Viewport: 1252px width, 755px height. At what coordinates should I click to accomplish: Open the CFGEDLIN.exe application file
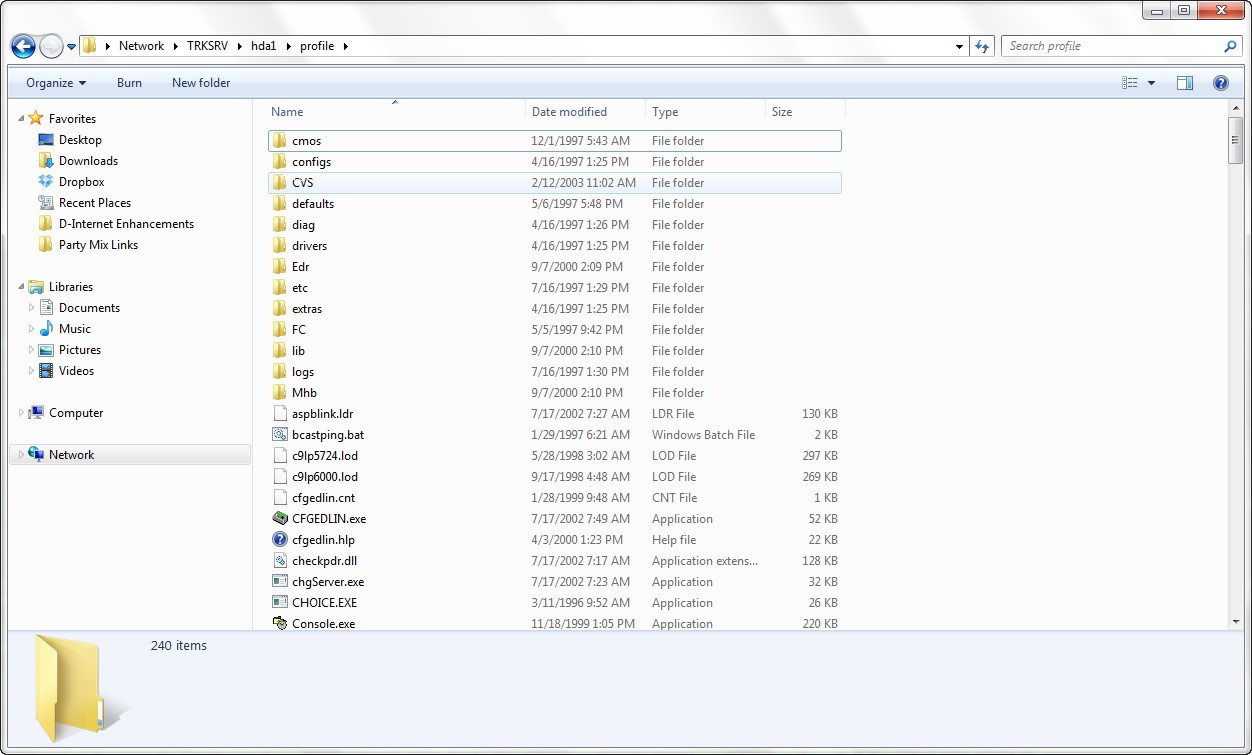coord(329,519)
